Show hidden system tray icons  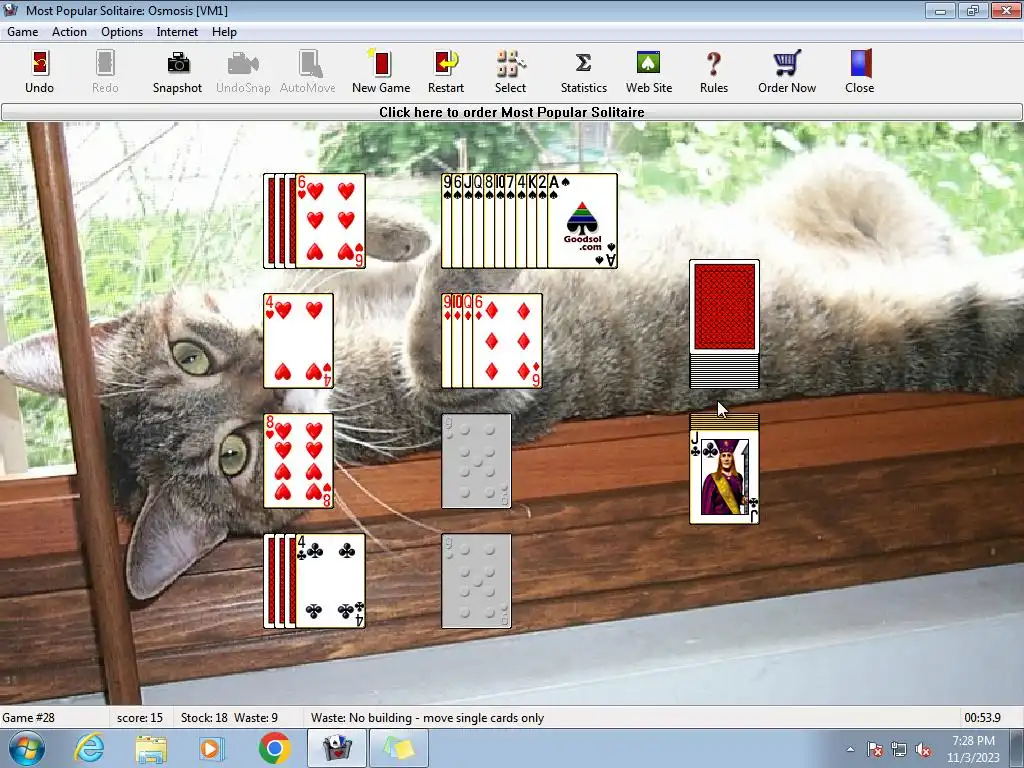(850, 749)
